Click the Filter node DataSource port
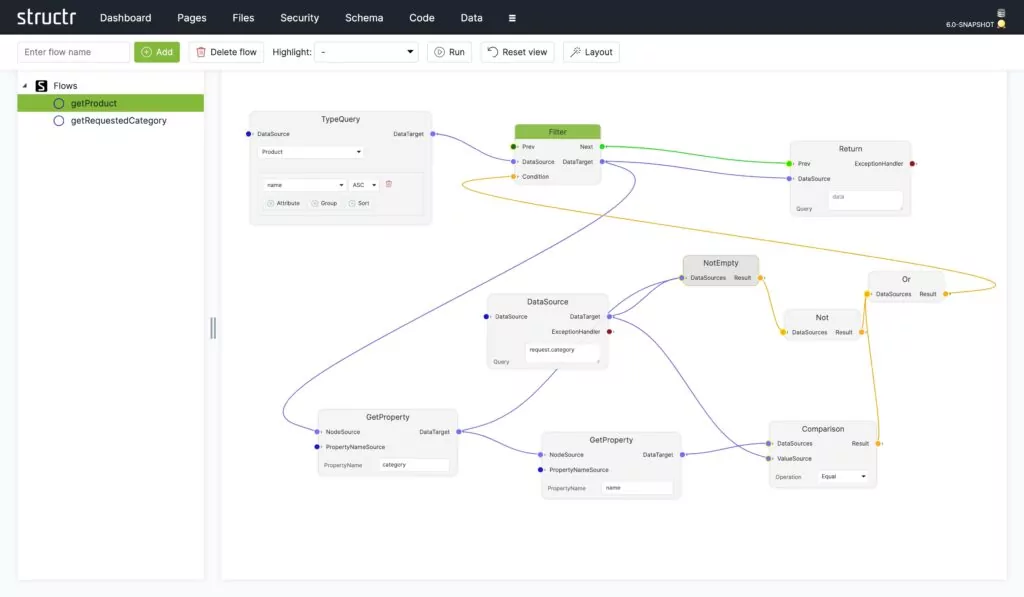 point(513,161)
